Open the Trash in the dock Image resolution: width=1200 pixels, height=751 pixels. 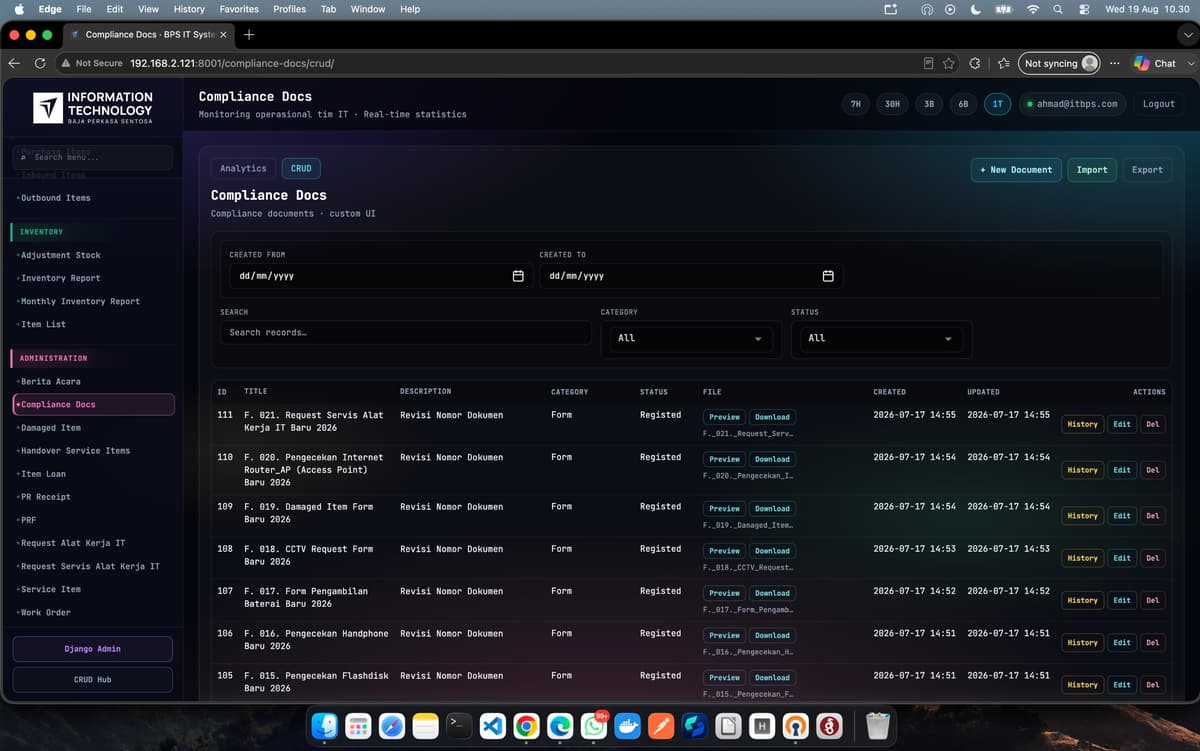tap(877, 727)
